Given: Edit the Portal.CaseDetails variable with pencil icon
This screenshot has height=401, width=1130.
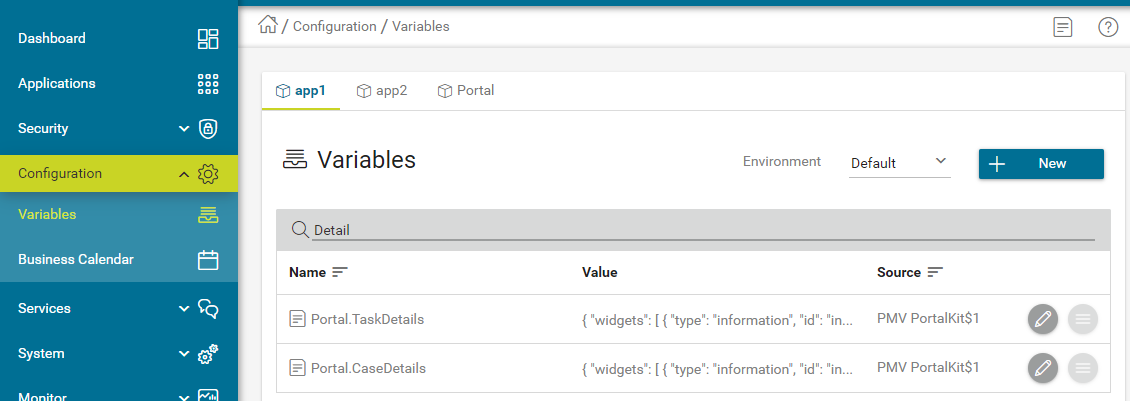Looking at the screenshot, I should (x=1042, y=368).
